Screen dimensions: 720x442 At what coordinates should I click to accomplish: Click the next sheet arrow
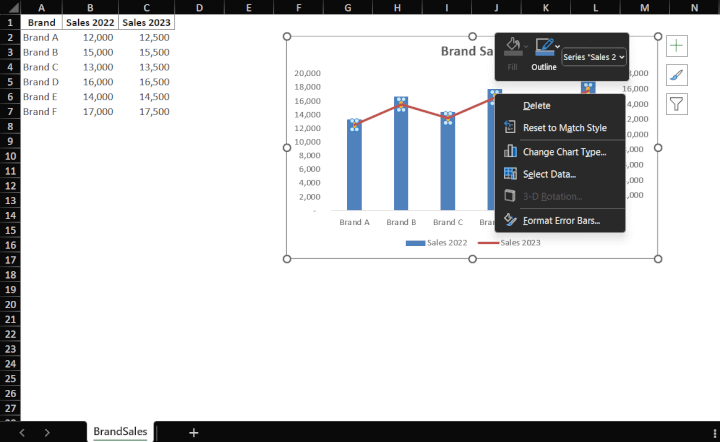(x=46, y=432)
